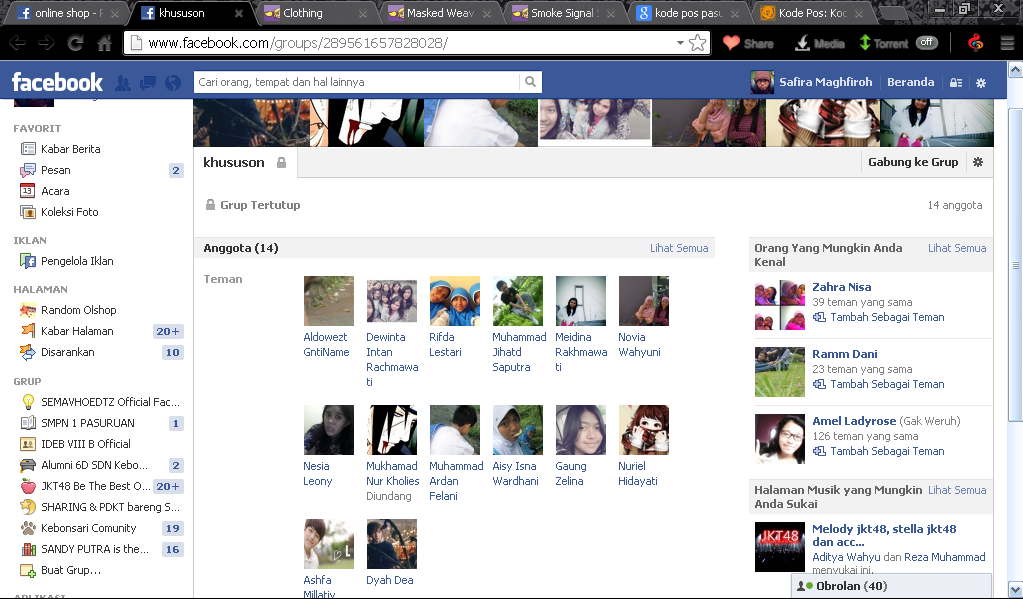This screenshot has width=1023, height=599.
Task: Open friend requests icon in Facebook header
Action: (123, 83)
